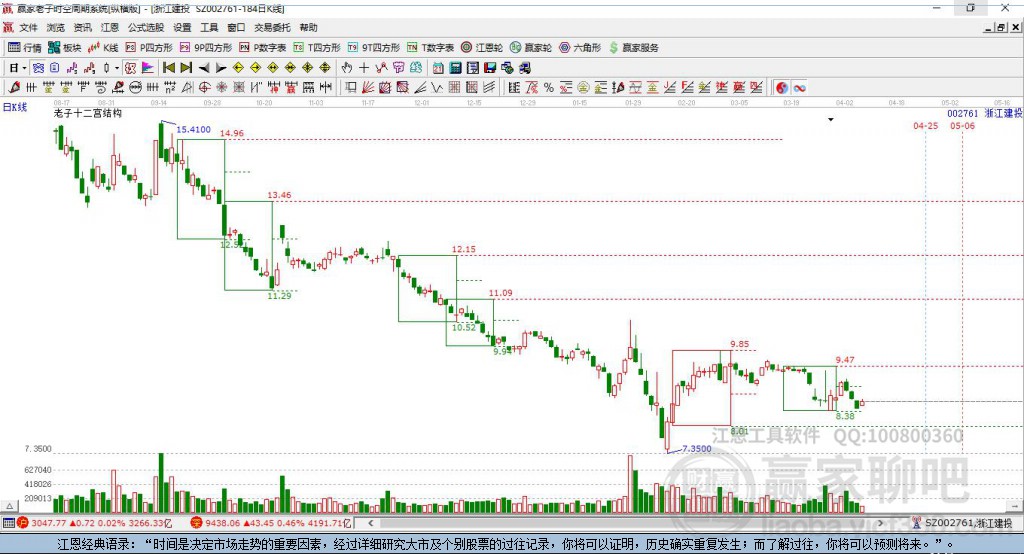Open T四方形 tool
1024x554 pixels.
(317, 48)
